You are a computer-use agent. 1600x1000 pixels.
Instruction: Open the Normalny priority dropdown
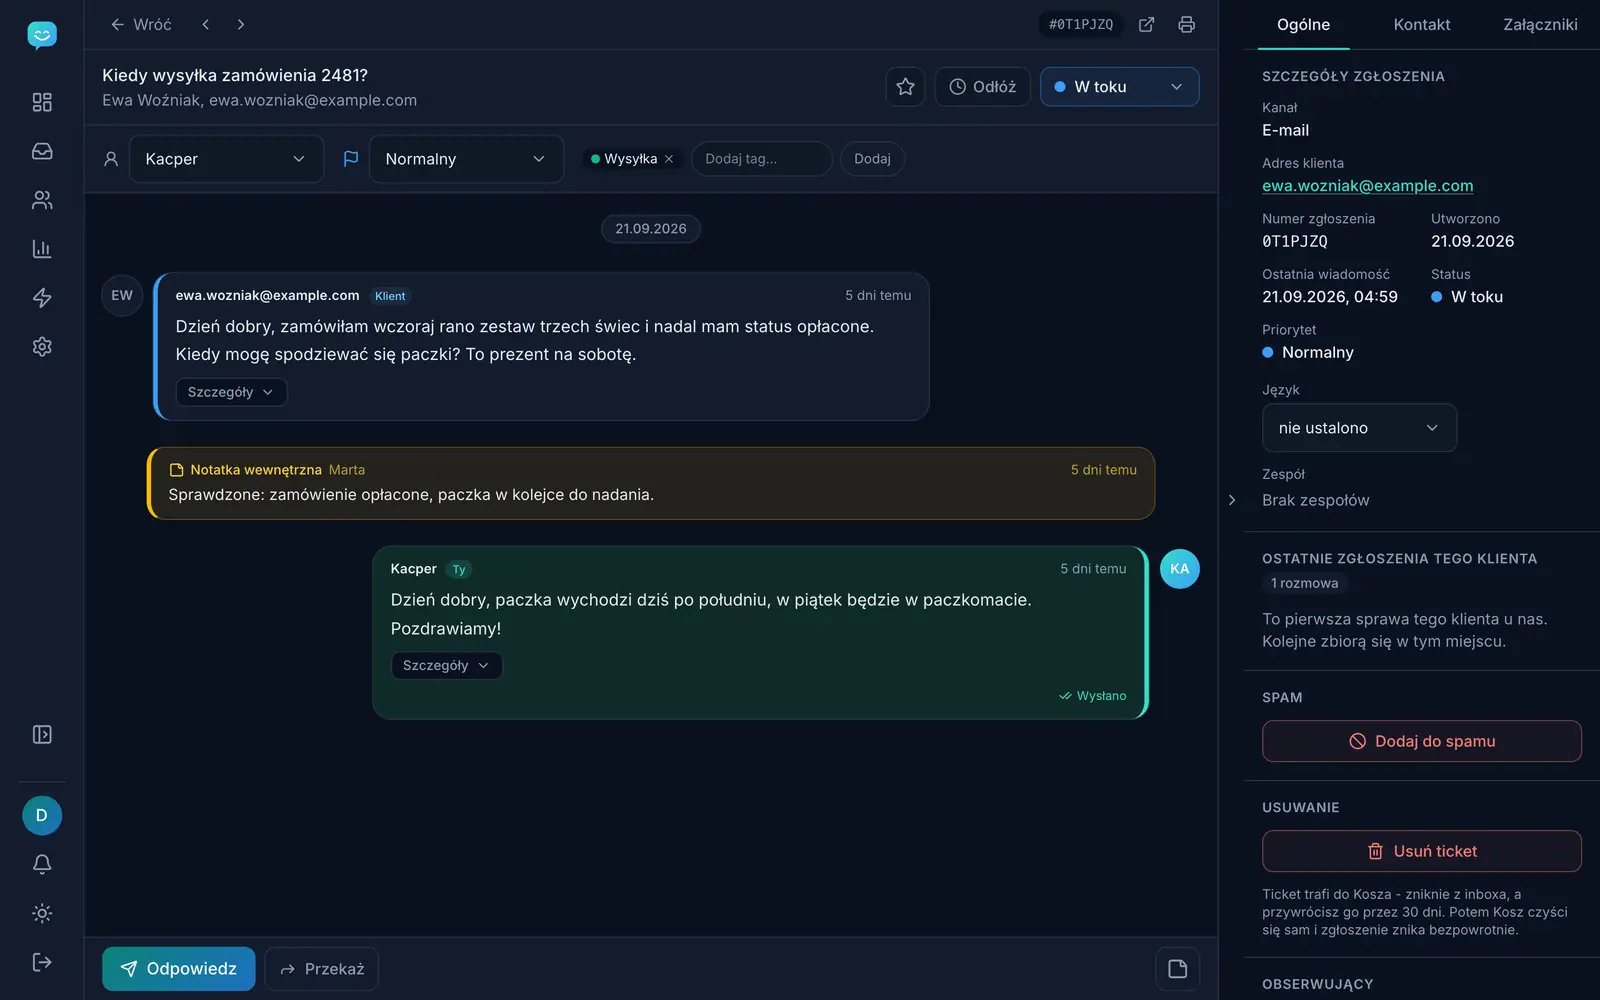coord(466,159)
